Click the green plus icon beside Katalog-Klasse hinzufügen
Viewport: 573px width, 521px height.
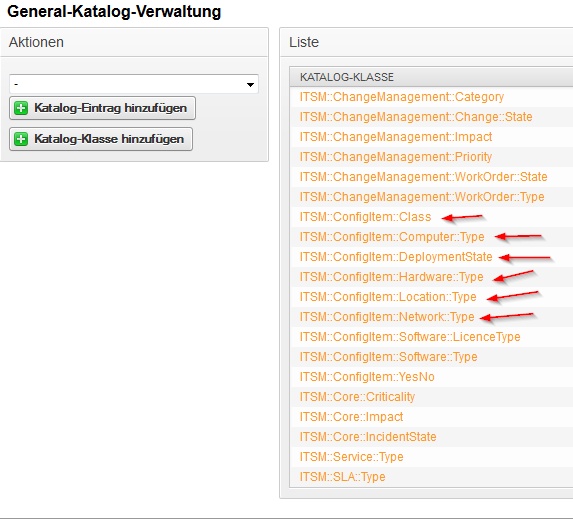point(21,139)
